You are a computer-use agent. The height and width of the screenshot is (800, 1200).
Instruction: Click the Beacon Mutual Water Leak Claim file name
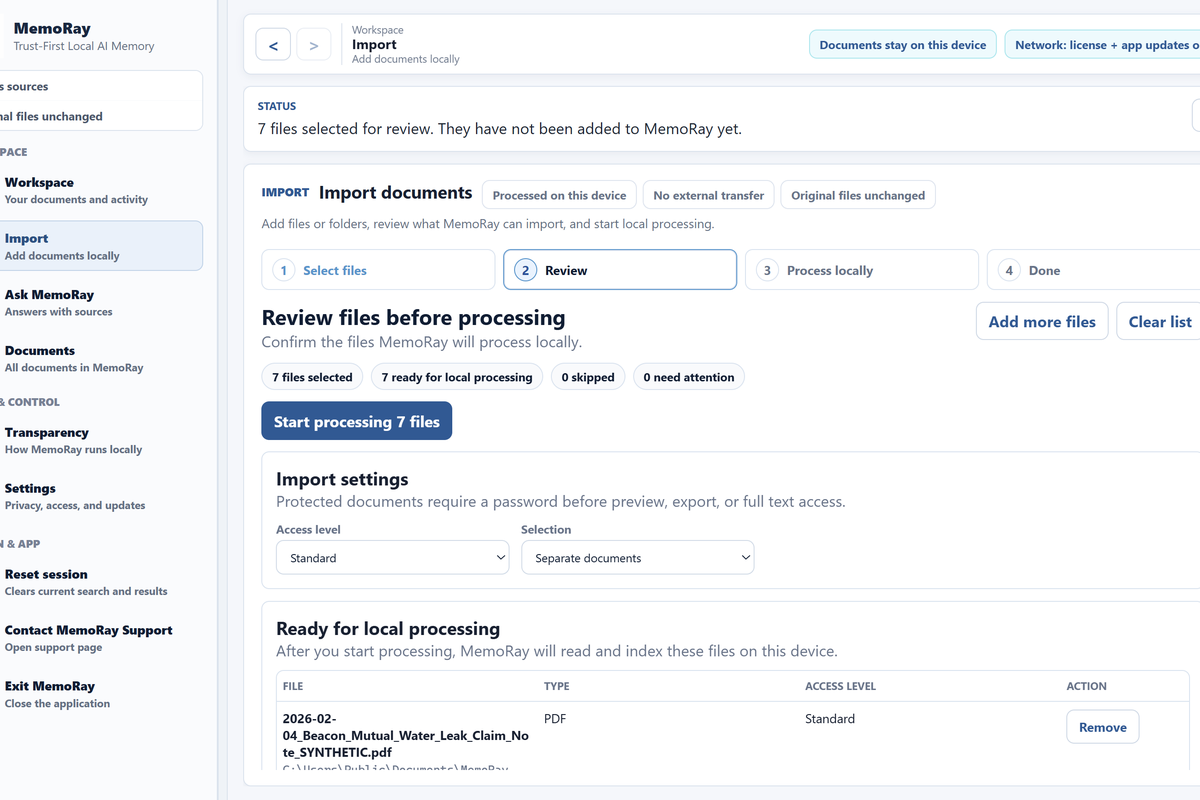406,735
